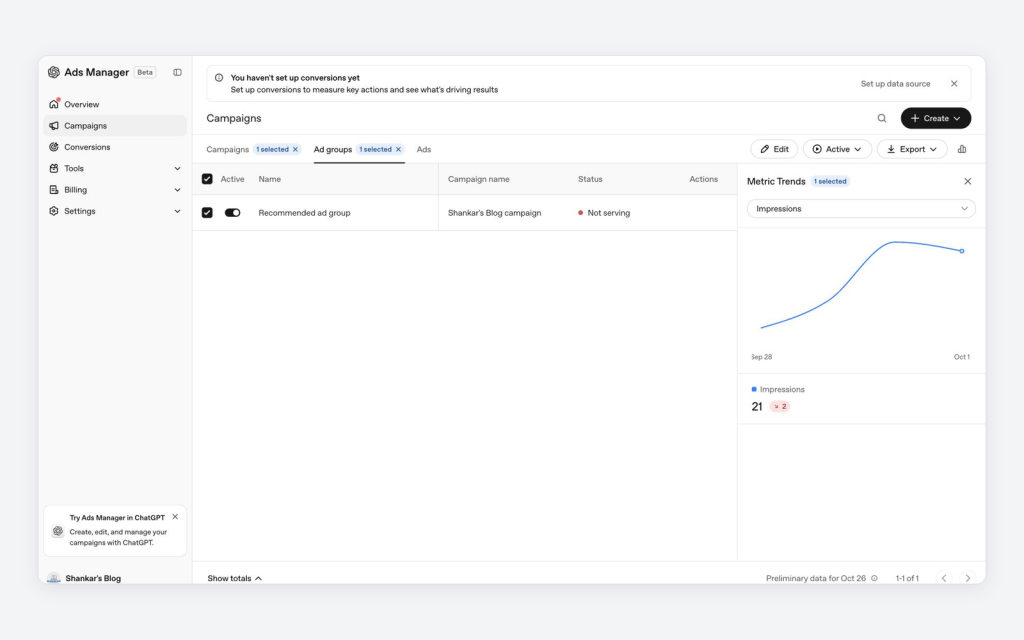Click the Billing sidebar icon
The width and height of the screenshot is (1024, 640).
(54, 189)
